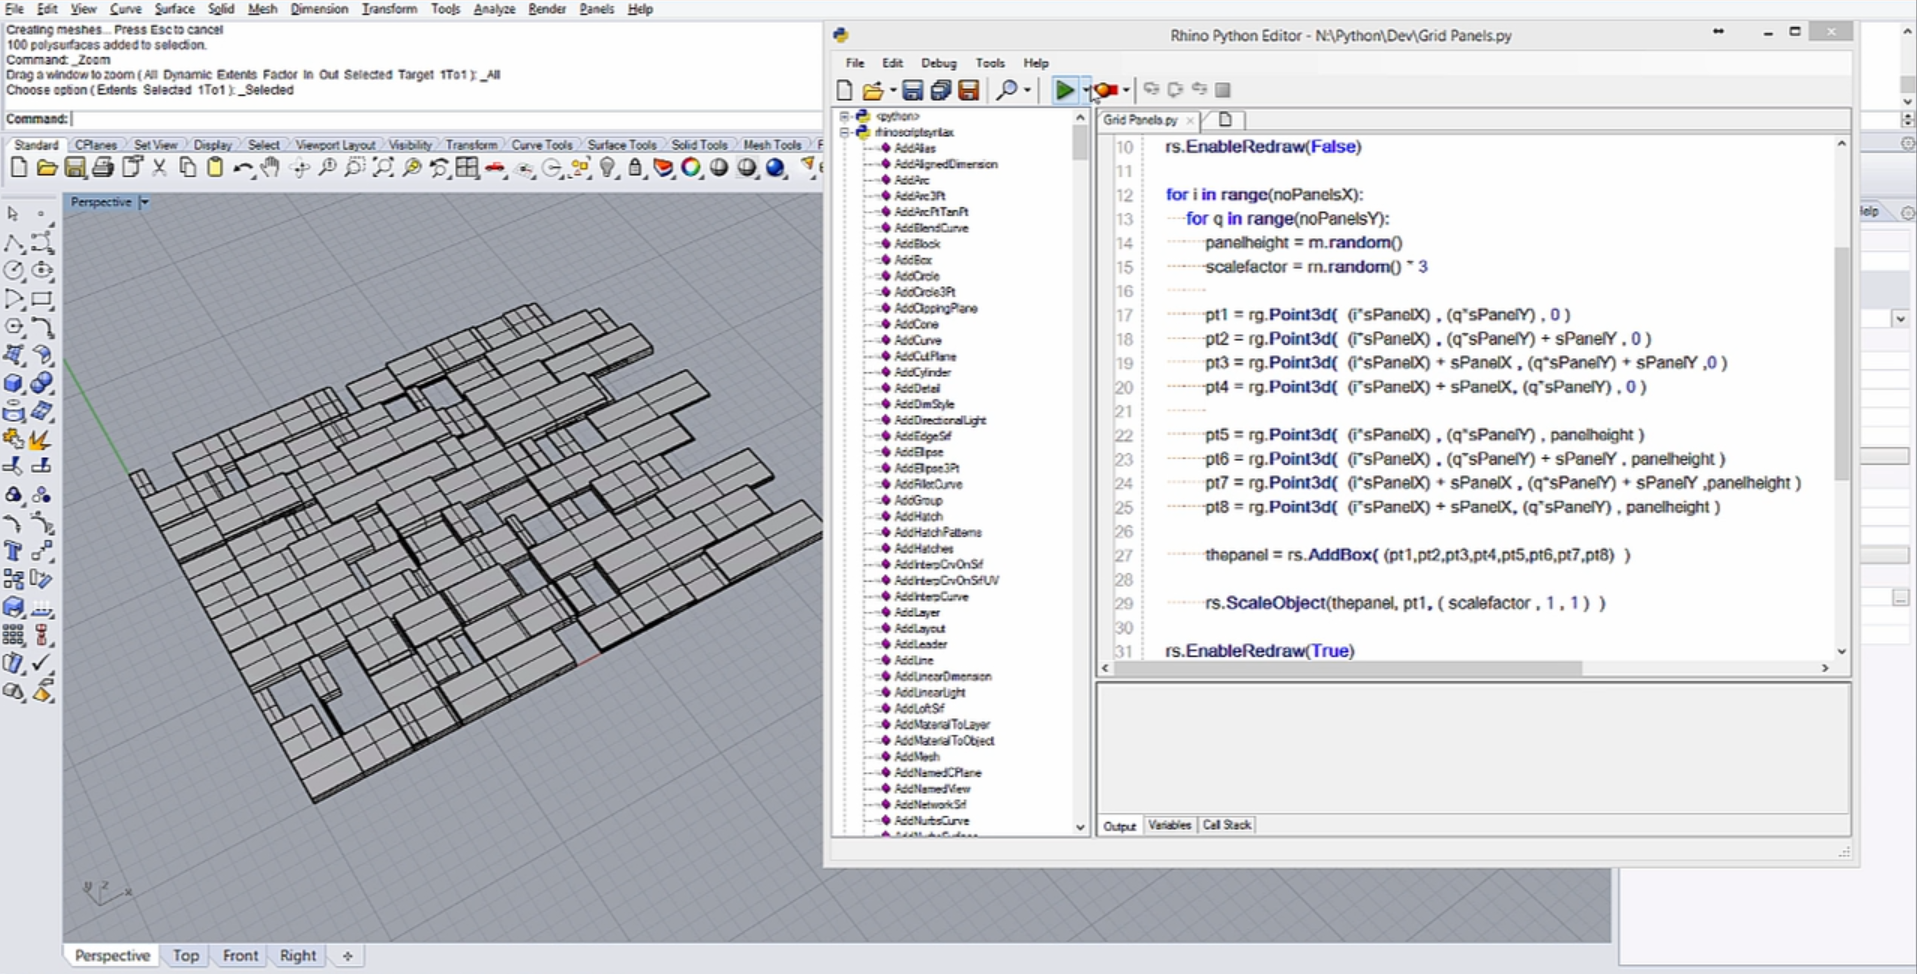Click the Save All stacked disks icon
1917x974 pixels.
point(940,90)
